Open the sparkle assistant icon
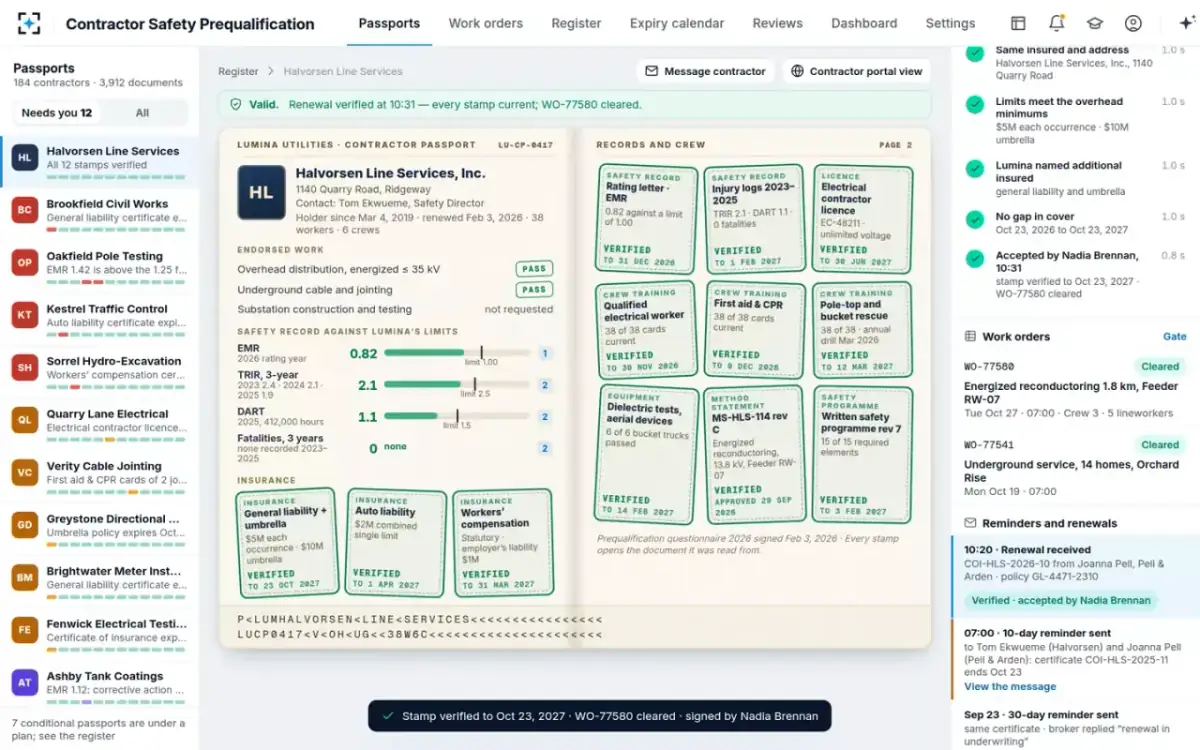 [1187, 23]
